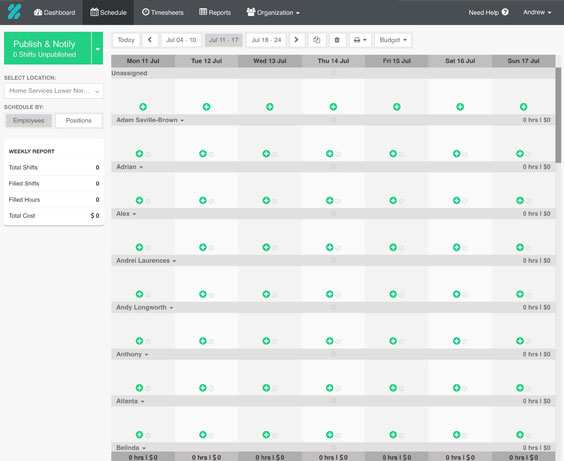The width and height of the screenshot is (564, 461).
Task: Click Filled Hours in Weekly Report
Action: [54, 200]
